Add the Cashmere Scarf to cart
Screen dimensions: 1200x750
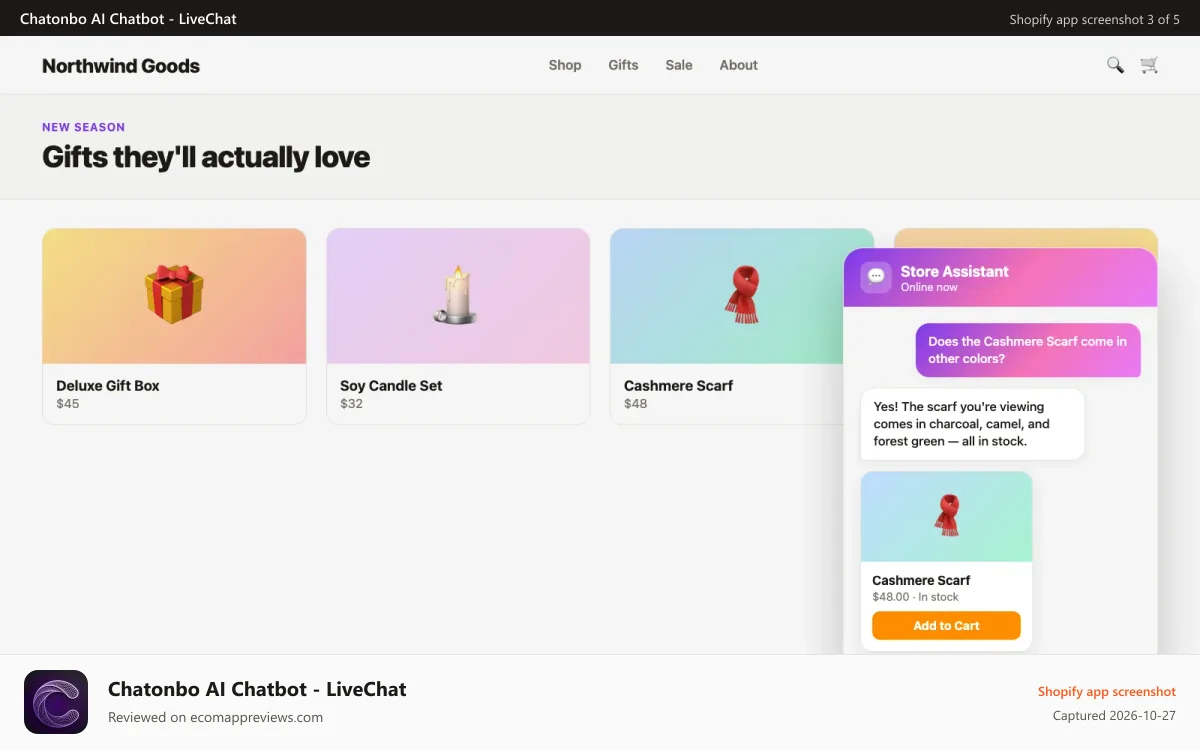(946, 626)
